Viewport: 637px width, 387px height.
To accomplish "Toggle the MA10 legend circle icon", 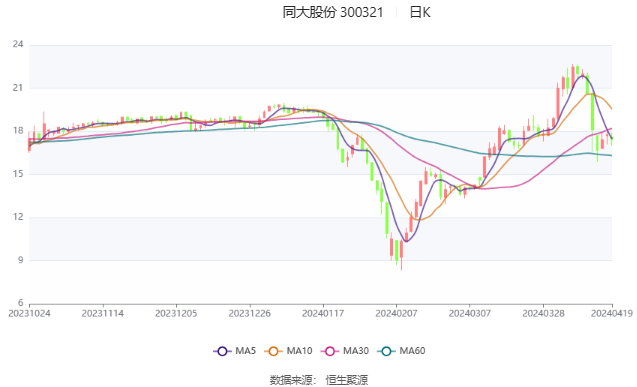I will coord(273,351).
